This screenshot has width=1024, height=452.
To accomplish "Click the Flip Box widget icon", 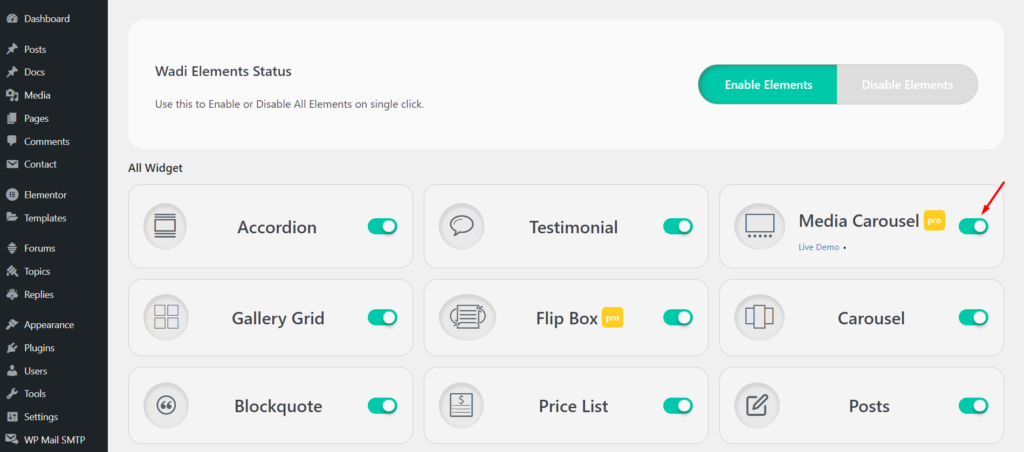I will click(x=467, y=317).
